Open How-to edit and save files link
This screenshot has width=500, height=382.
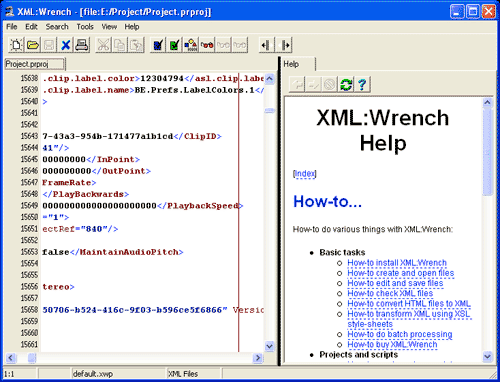point(395,283)
